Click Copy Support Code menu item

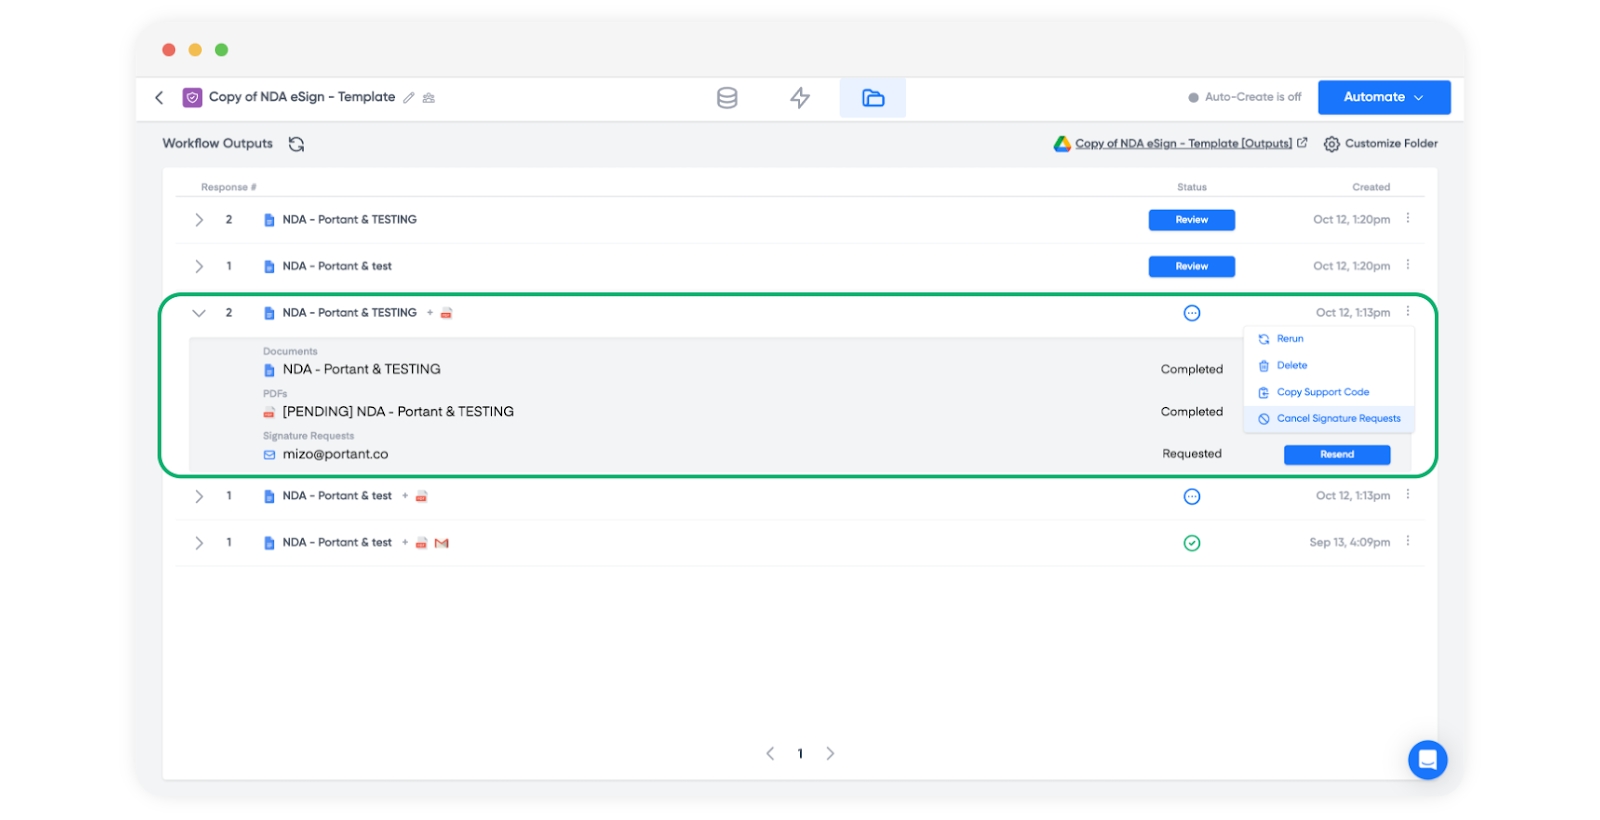point(1322,392)
